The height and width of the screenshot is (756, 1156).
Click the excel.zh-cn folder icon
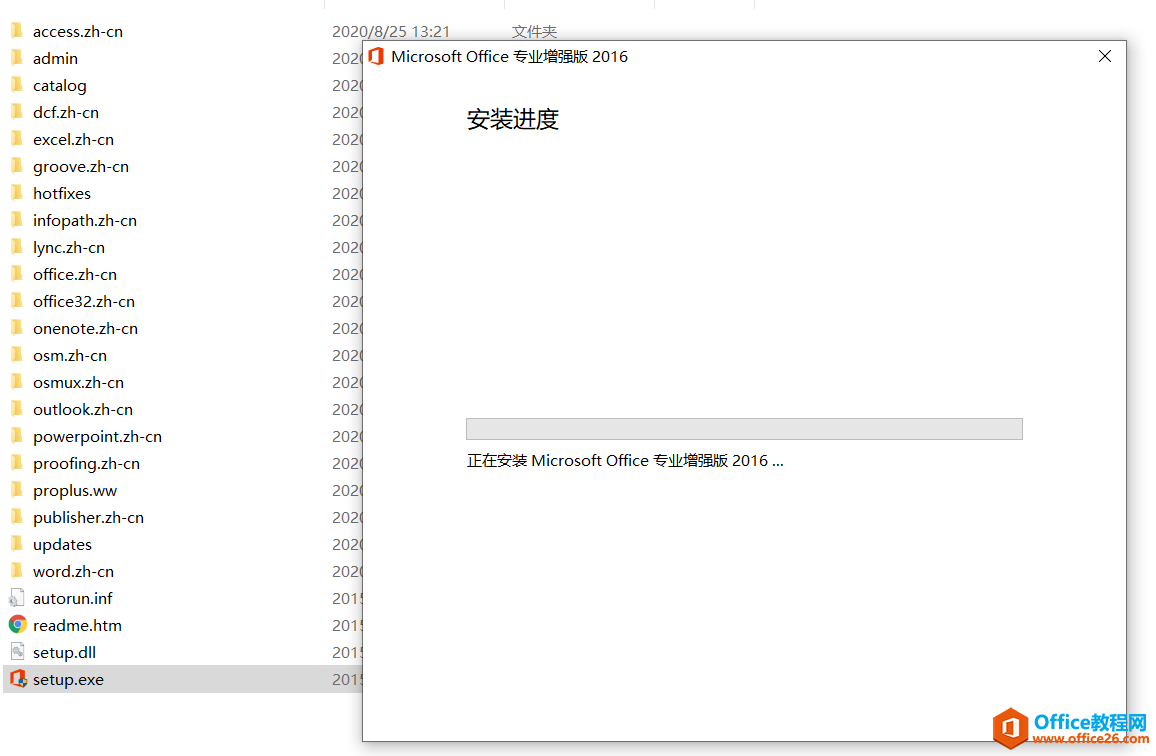click(17, 139)
